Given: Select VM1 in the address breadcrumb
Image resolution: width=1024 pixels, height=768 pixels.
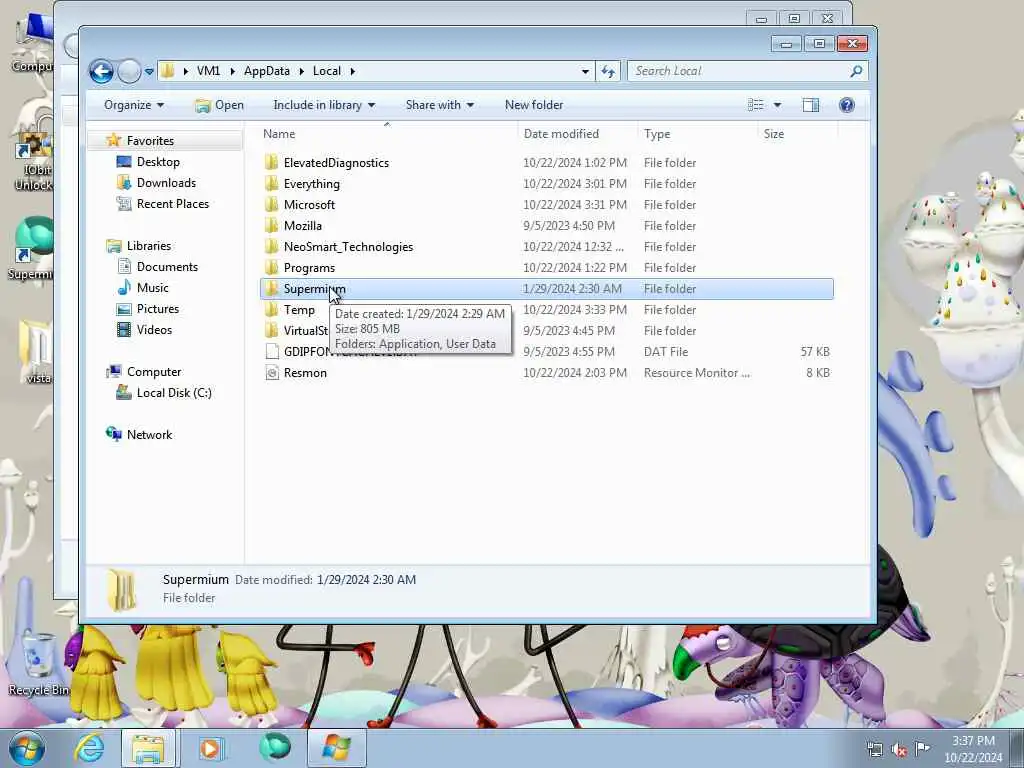Looking at the screenshot, I should [x=208, y=71].
